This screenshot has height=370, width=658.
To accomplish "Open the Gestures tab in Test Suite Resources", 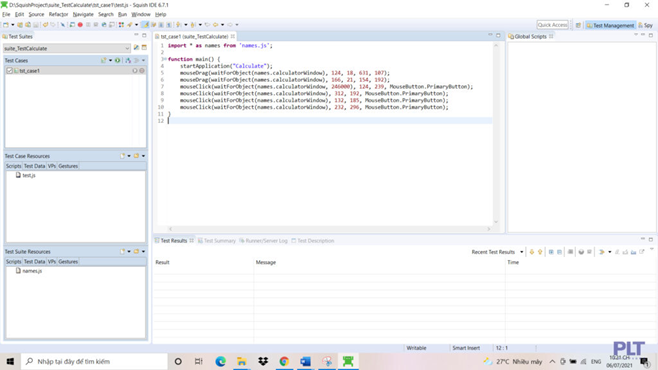I will [x=68, y=262].
